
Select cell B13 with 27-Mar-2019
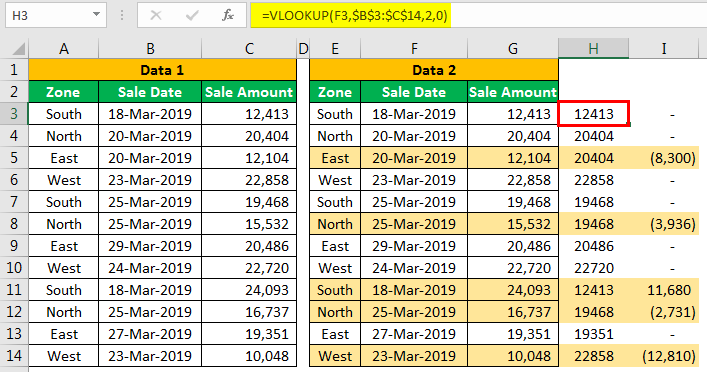coord(150,334)
